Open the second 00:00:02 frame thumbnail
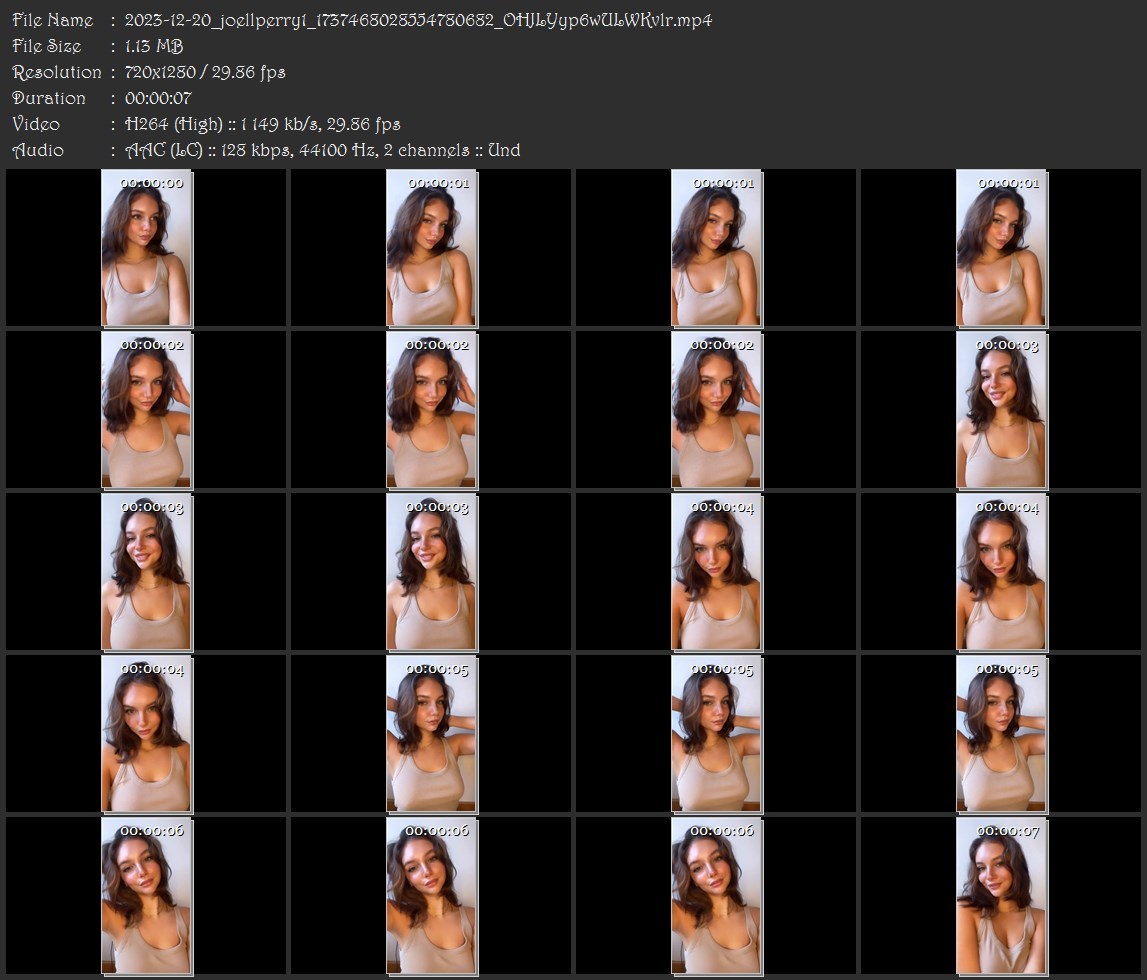 pyautogui.click(x=432, y=410)
